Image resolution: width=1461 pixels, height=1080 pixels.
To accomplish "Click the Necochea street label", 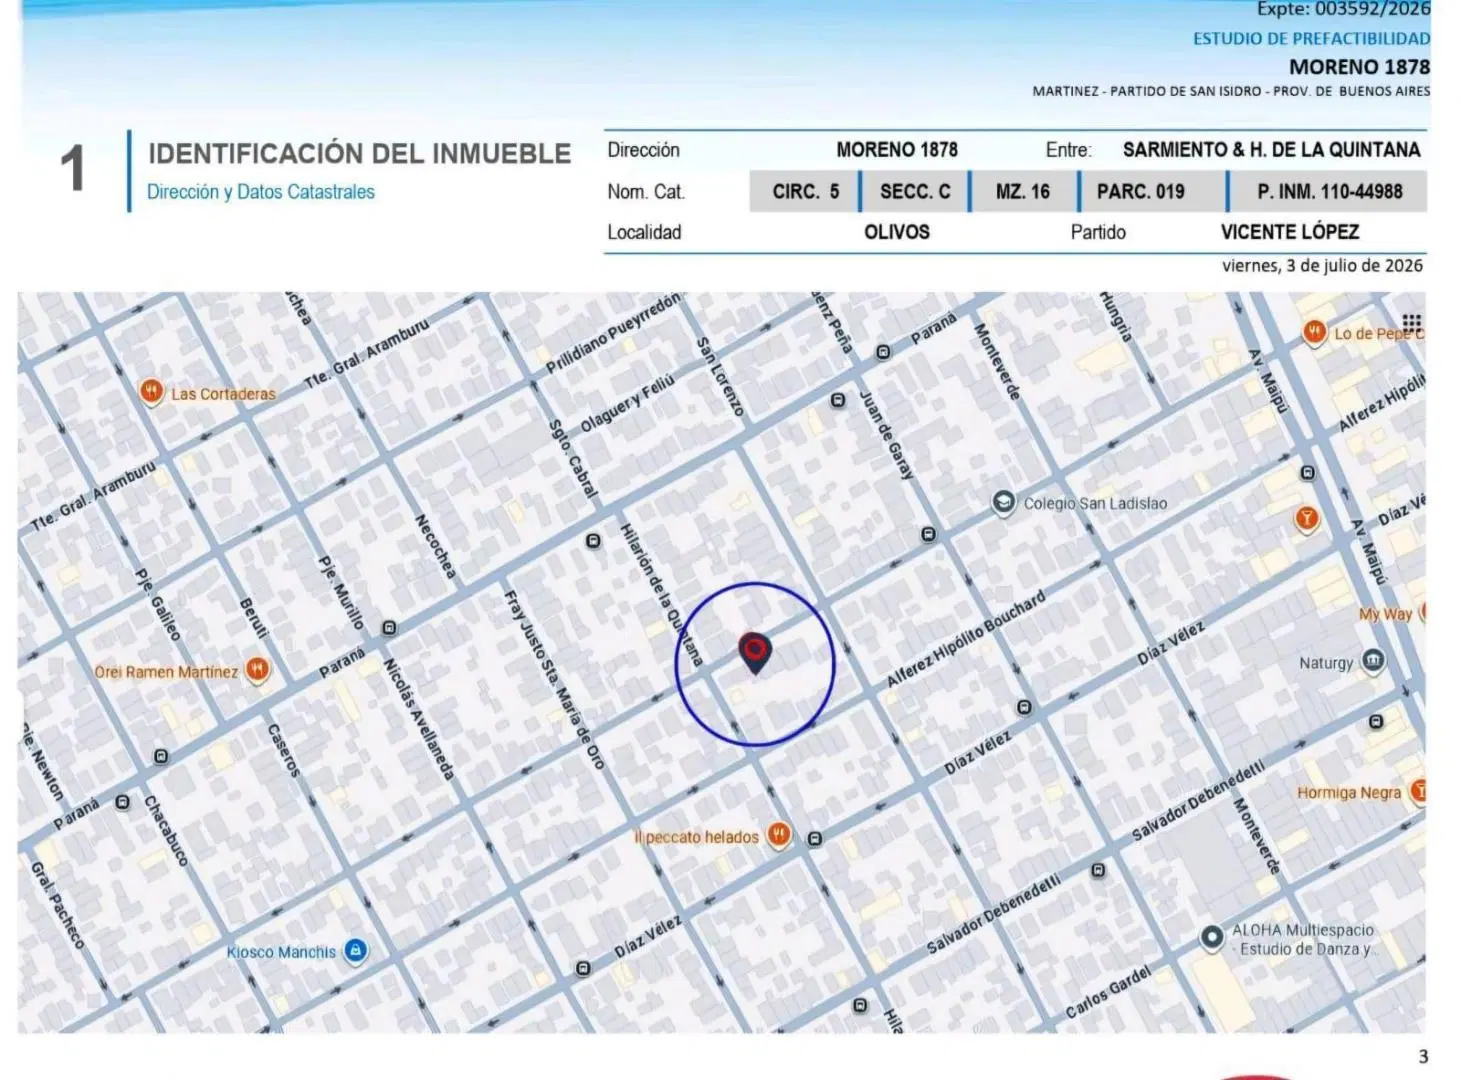I will click(x=436, y=547).
